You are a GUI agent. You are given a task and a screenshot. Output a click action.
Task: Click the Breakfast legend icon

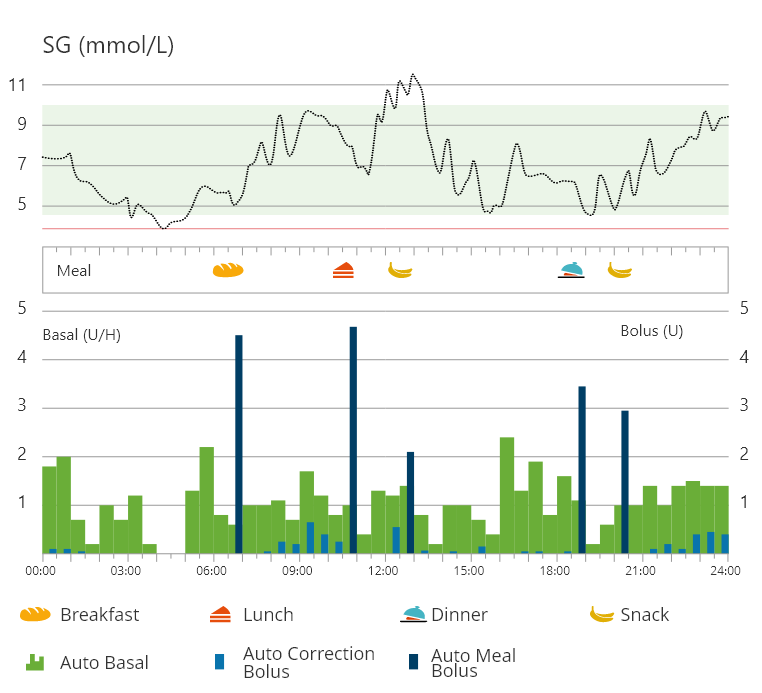35,615
